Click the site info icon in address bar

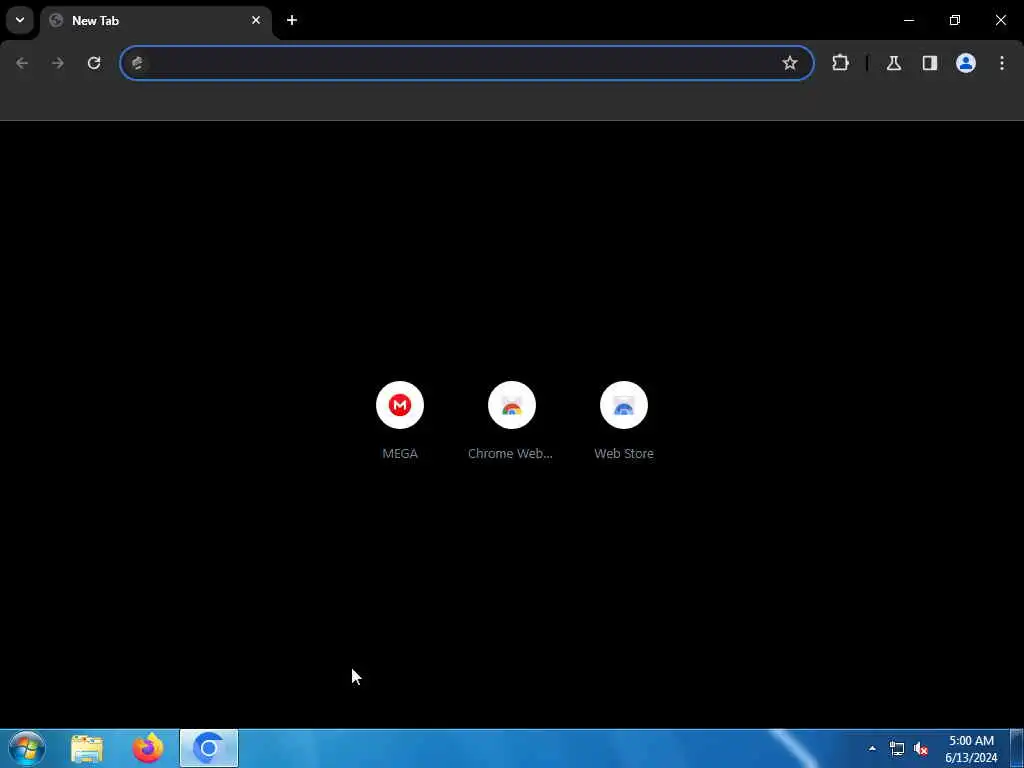[x=137, y=63]
